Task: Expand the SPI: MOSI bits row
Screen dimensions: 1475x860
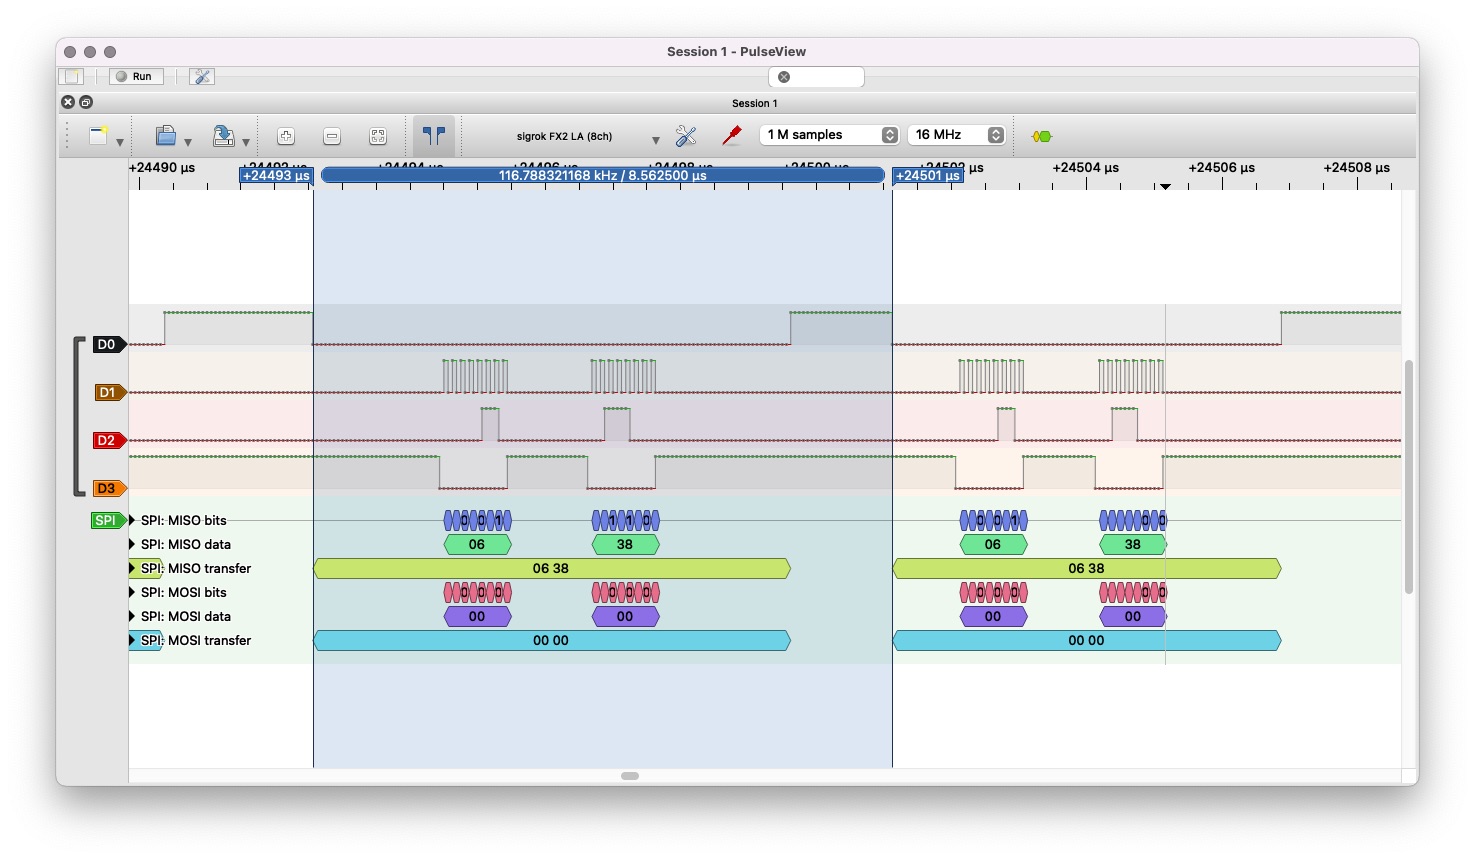Action: tap(132, 592)
